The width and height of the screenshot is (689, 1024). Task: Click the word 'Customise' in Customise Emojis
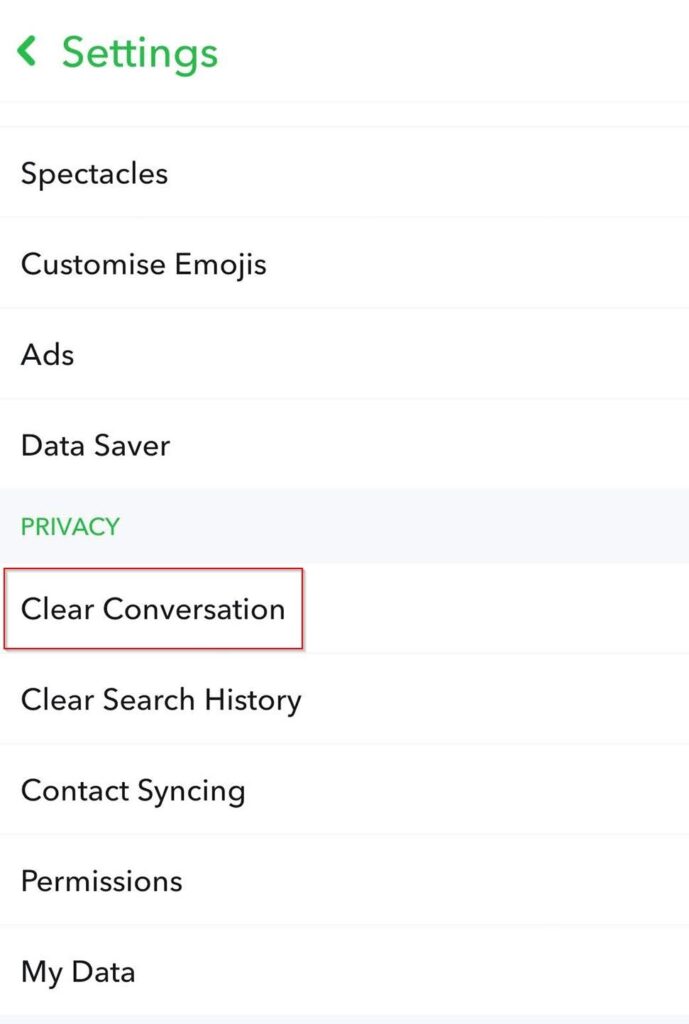point(93,265)
